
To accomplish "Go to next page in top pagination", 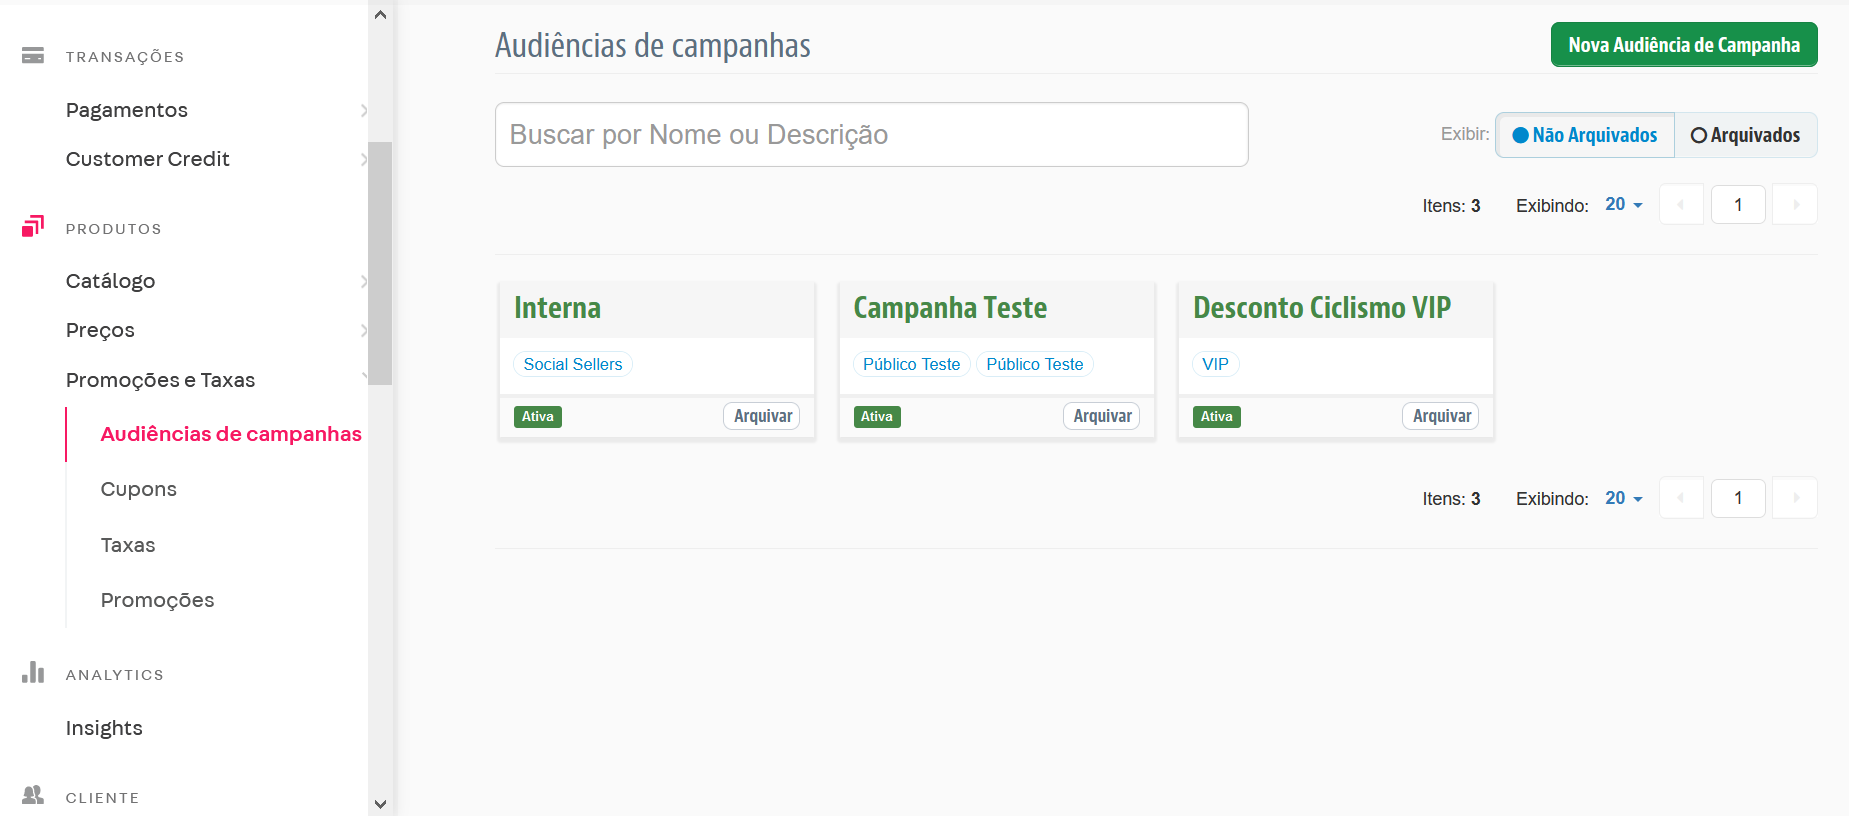I will coord(1795,205).
